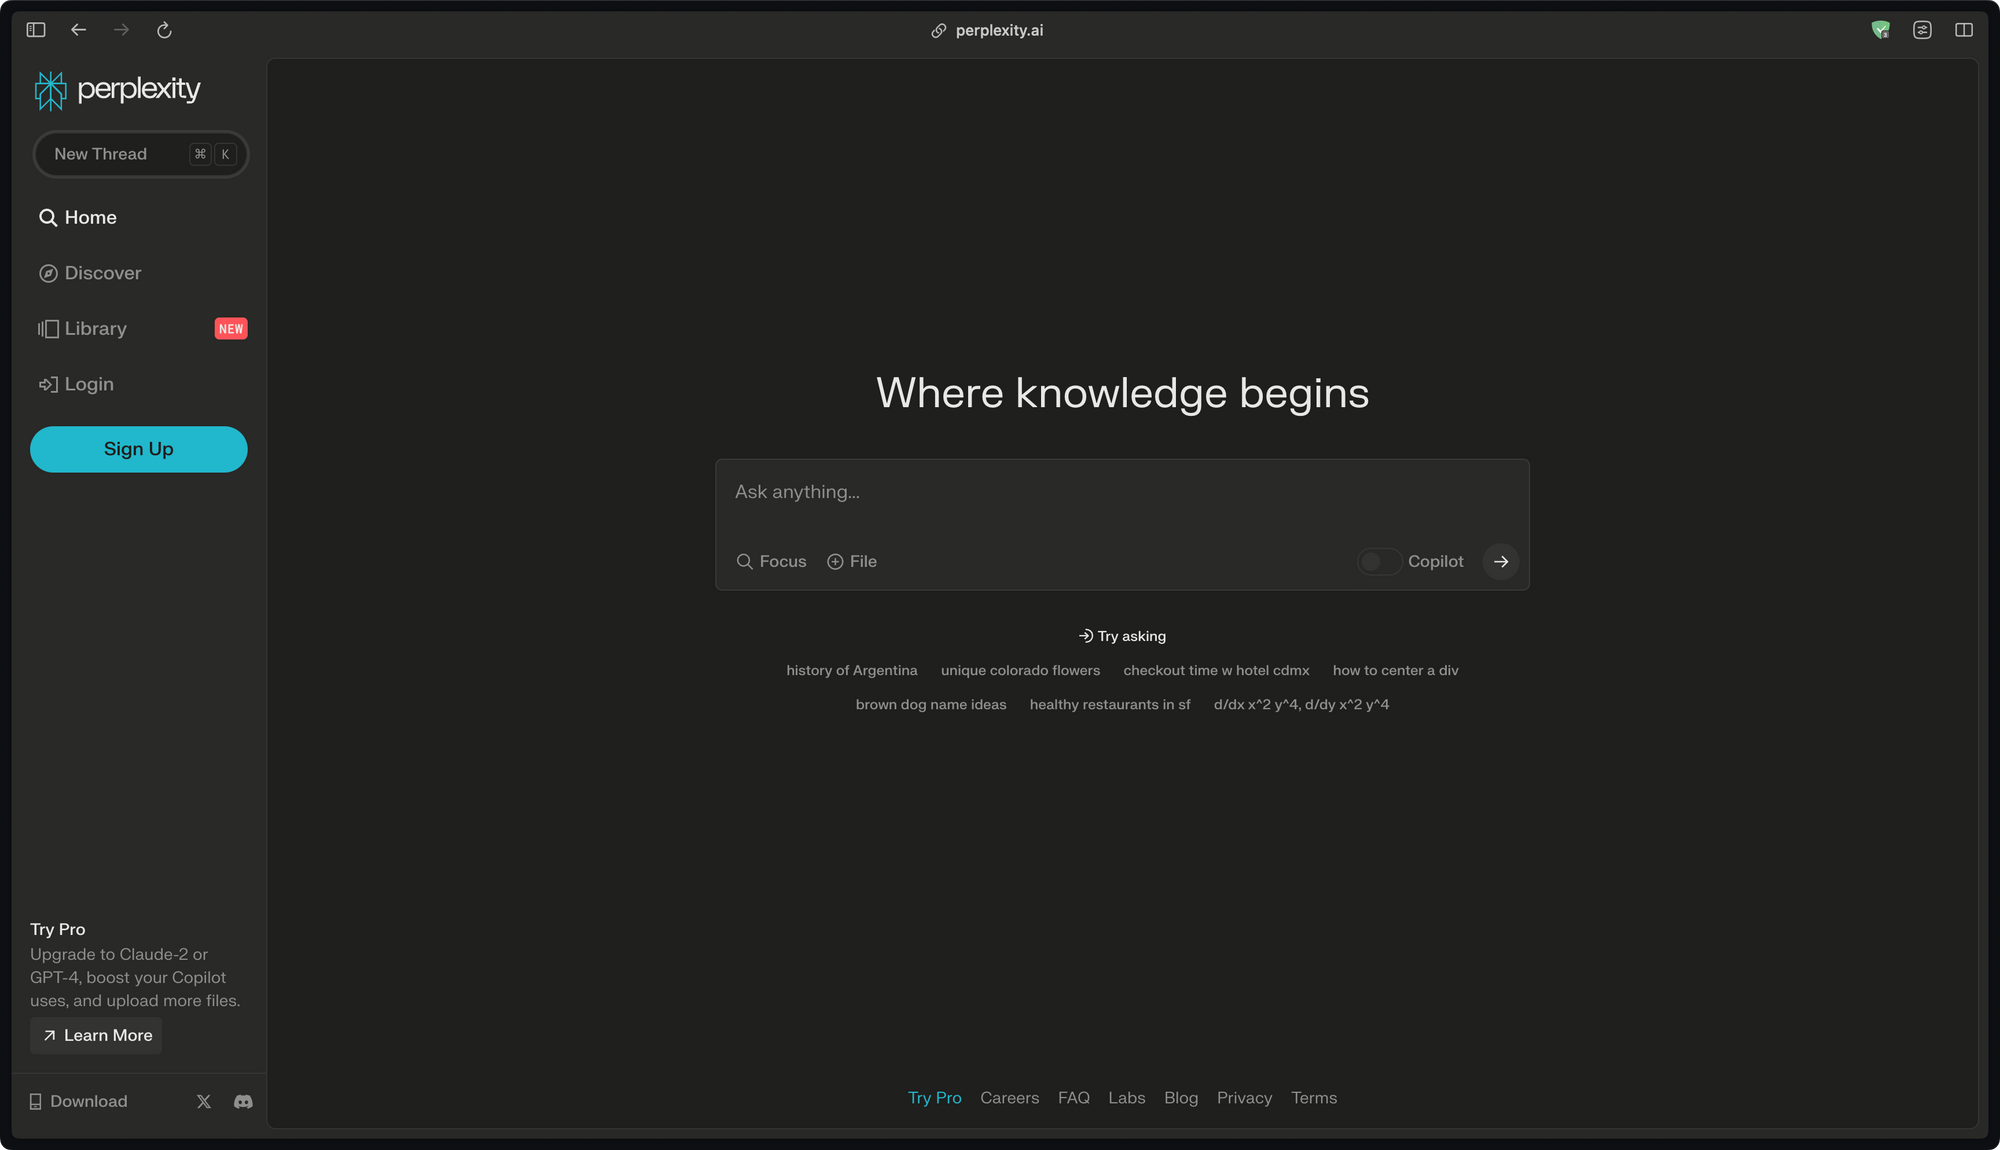Click the Perplexity logo
The height and width of the screenshot is (1150, 2000).
tap(117, 90)
